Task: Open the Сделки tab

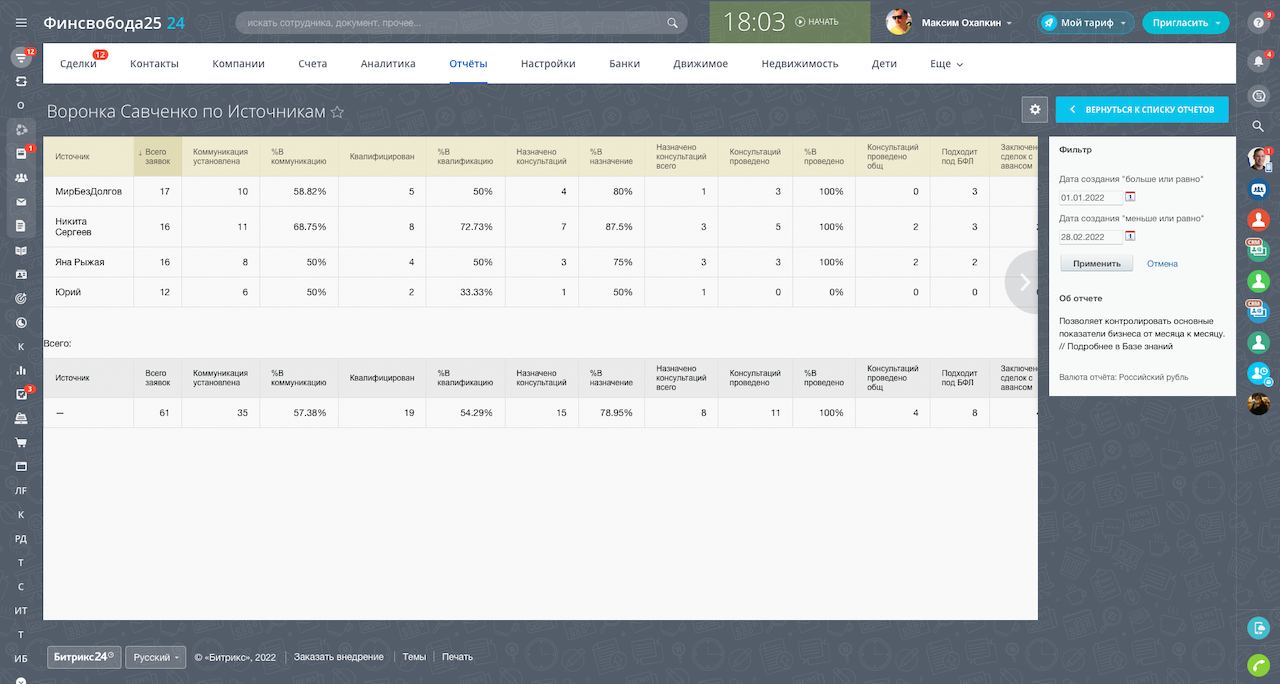Action: click(x=78, y=64)
